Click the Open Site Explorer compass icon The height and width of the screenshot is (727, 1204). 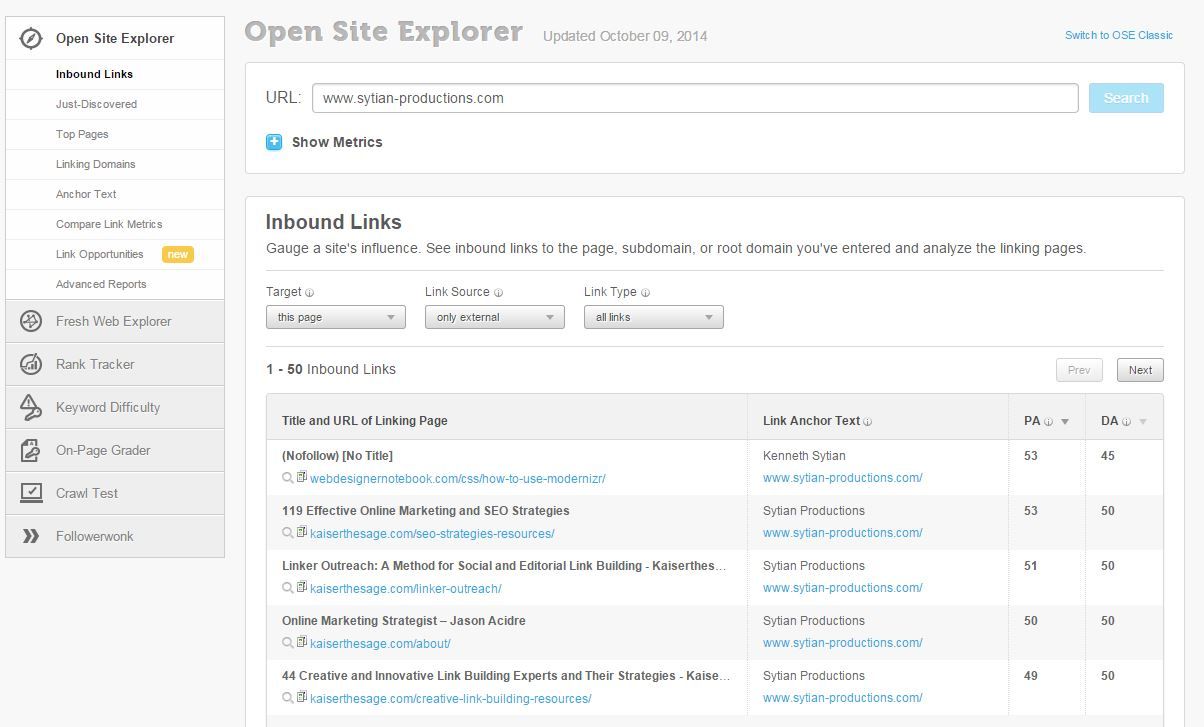pos(31,39)
